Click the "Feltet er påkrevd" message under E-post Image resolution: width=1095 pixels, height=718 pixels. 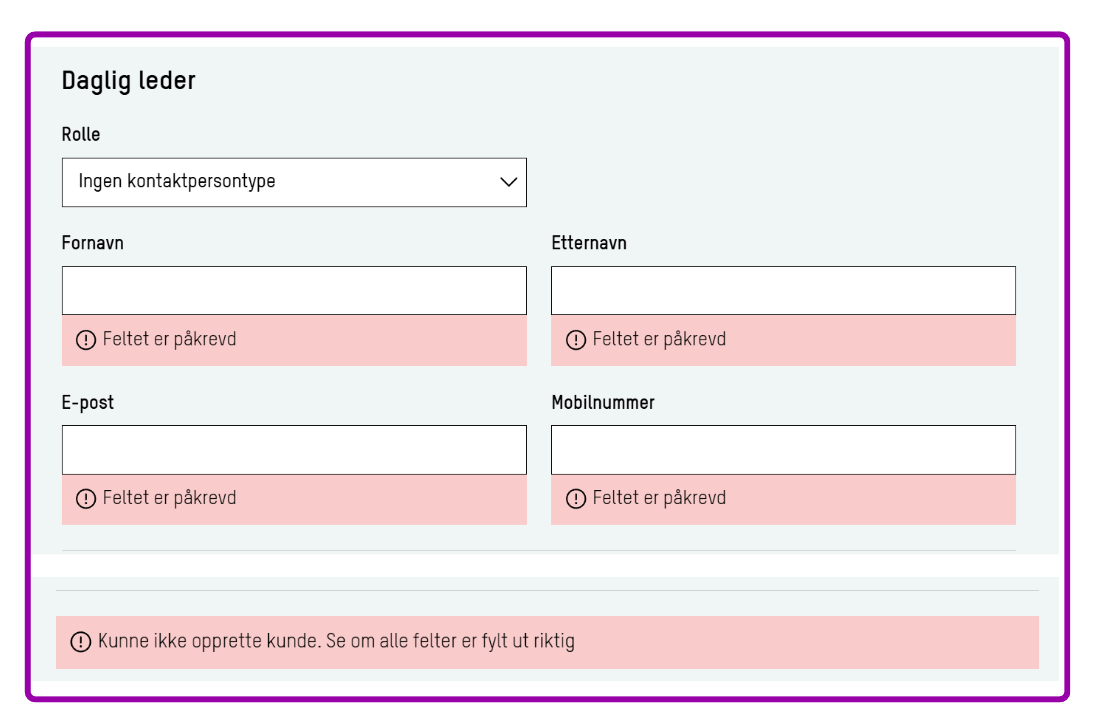[x=169, y=499]
